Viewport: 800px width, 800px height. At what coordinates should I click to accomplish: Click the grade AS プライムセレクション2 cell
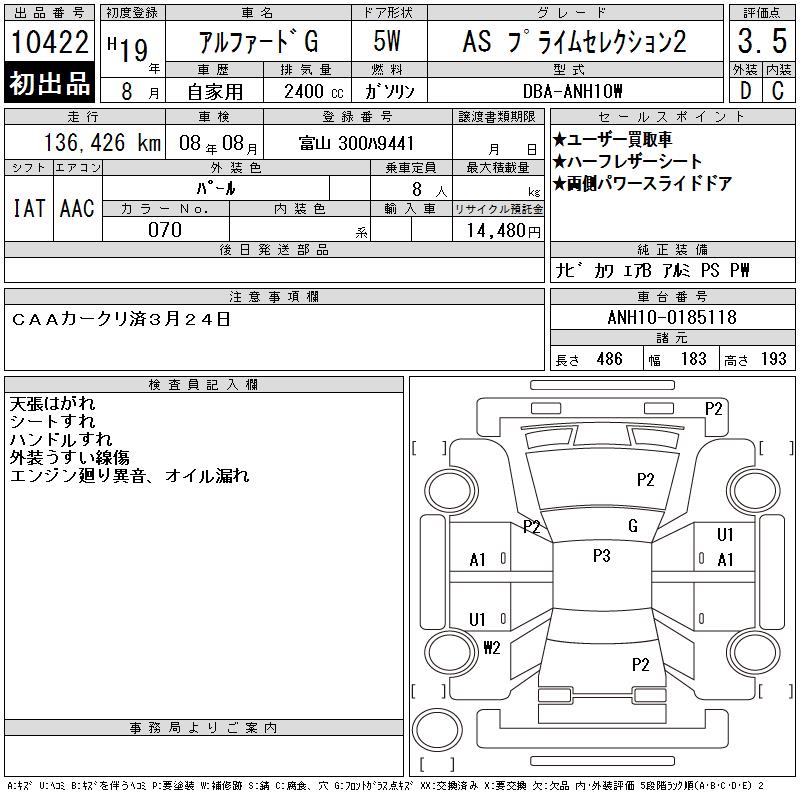pyautogui.click(x=574, y=42)
